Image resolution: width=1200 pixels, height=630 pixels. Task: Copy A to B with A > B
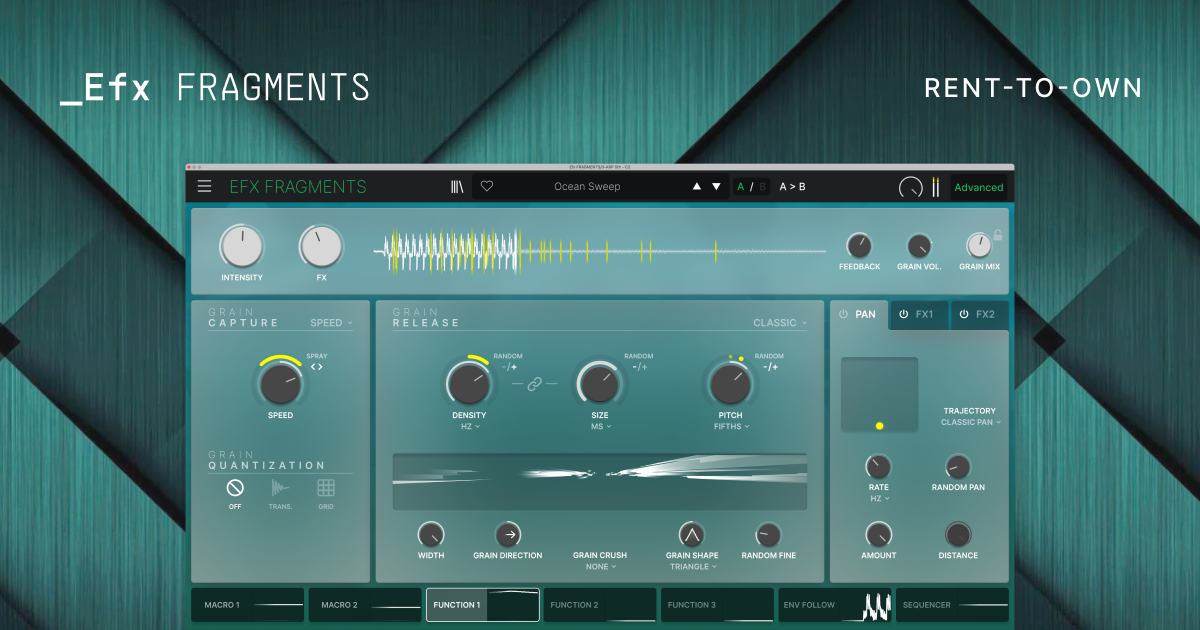[792, 187]
